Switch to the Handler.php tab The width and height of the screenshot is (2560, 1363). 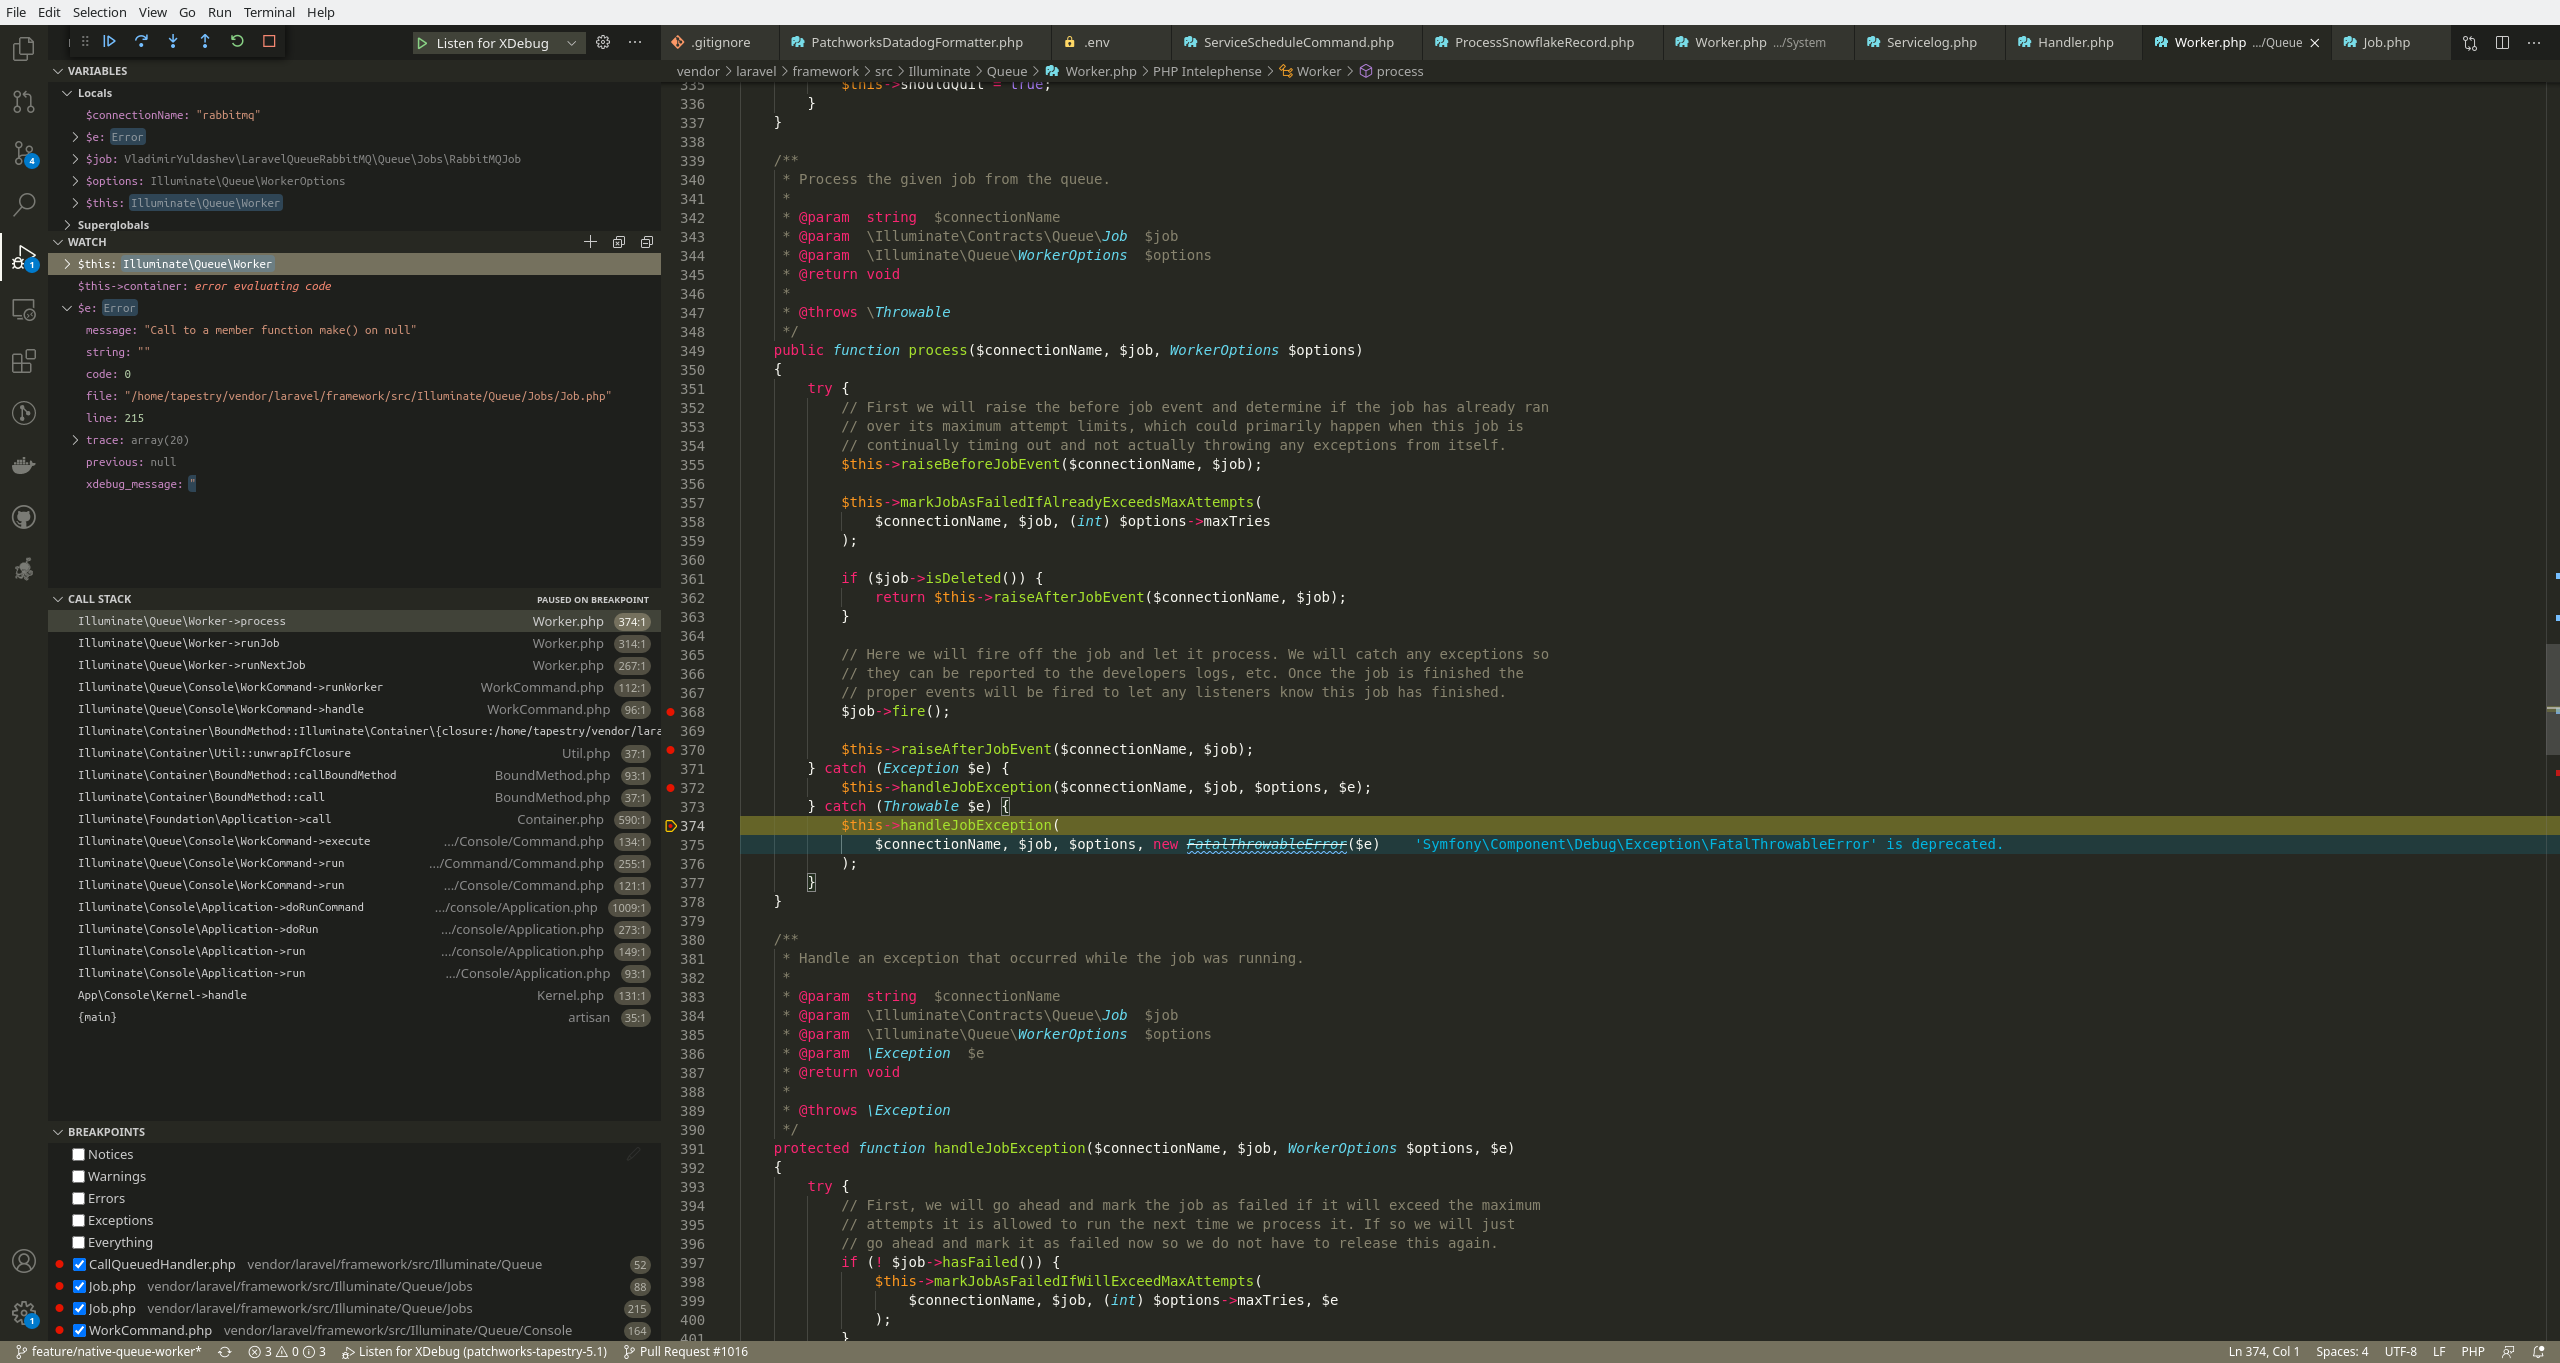[x=2074, y=42]
